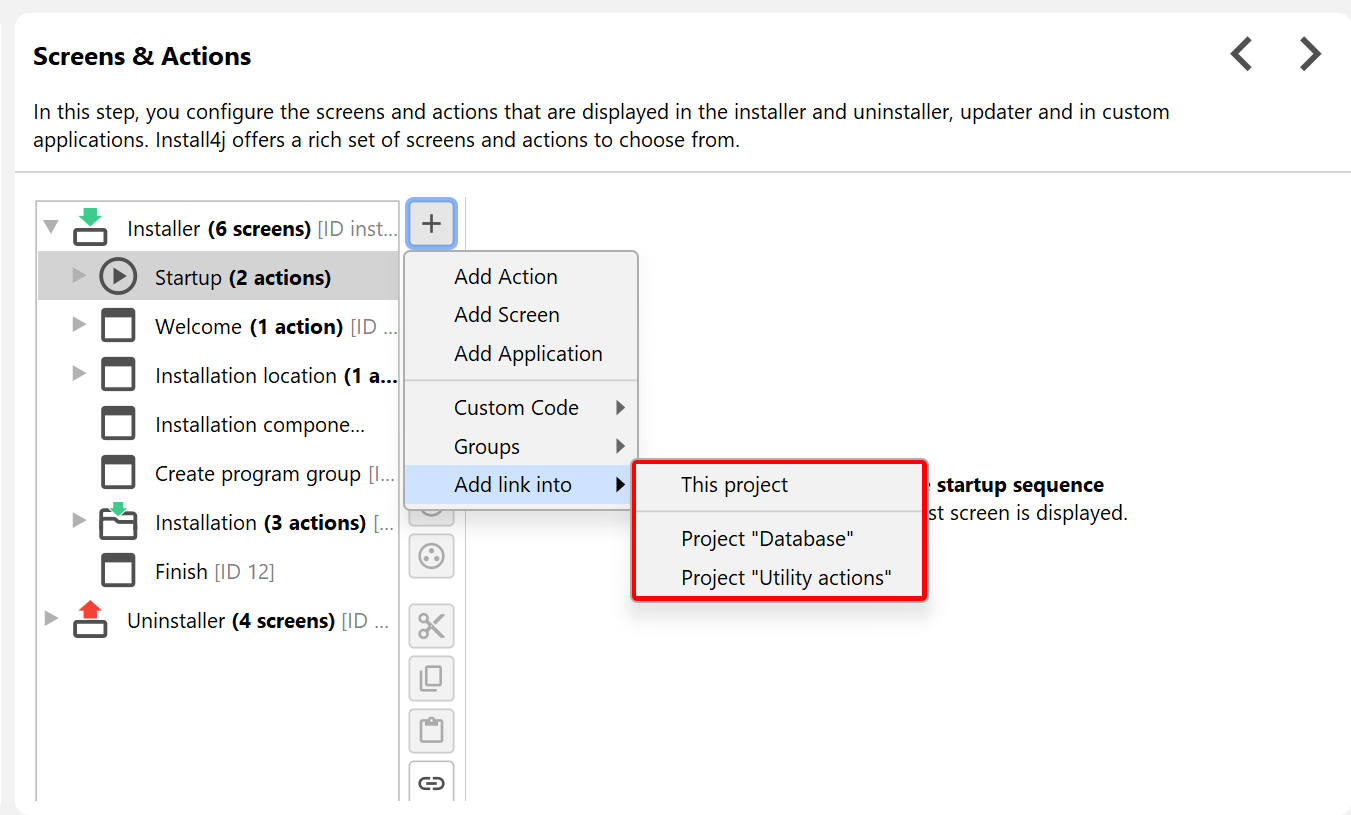Select Project "Database" in the submenu
The width and height of the screenshot is (1351, 815).
coord(767,539)
